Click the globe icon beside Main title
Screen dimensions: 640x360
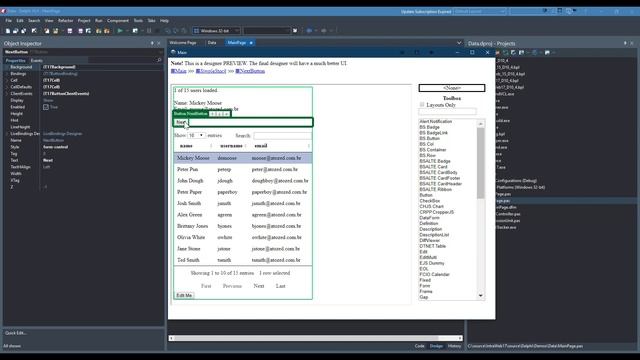pos(173,52)
